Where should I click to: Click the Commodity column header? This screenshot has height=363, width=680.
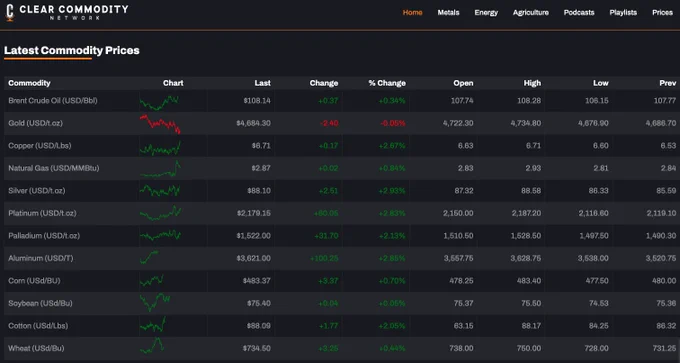click(29, 83)
